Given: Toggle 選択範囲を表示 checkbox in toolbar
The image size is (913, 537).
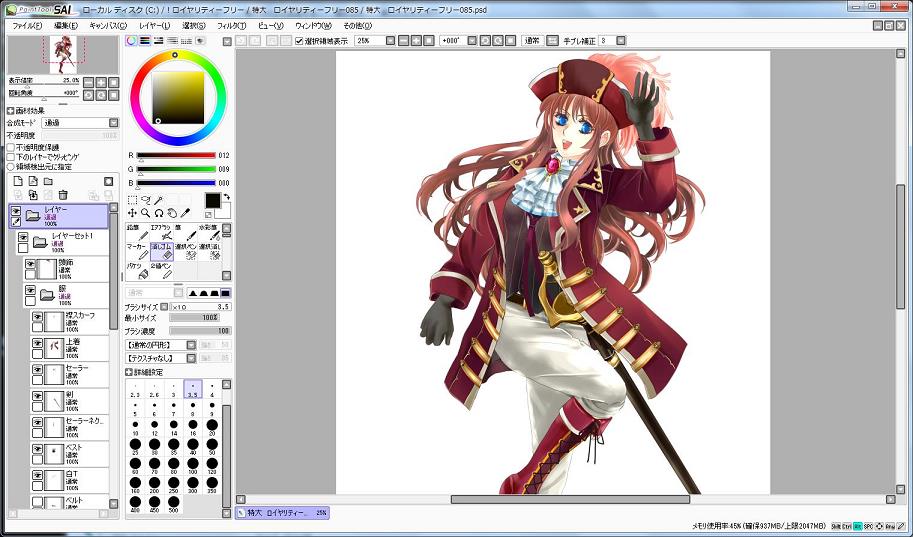Looking at the screenshot, I should point(299,41).
